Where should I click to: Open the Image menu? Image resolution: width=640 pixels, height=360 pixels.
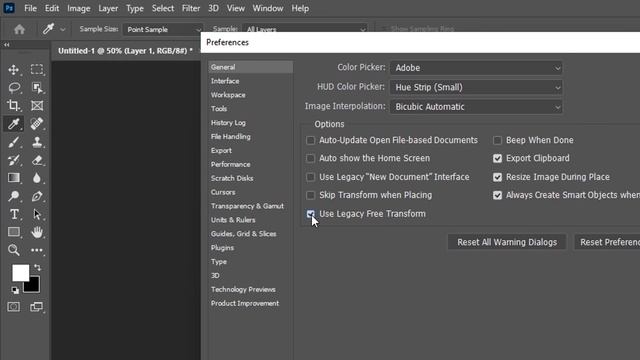tap(79, 8)
